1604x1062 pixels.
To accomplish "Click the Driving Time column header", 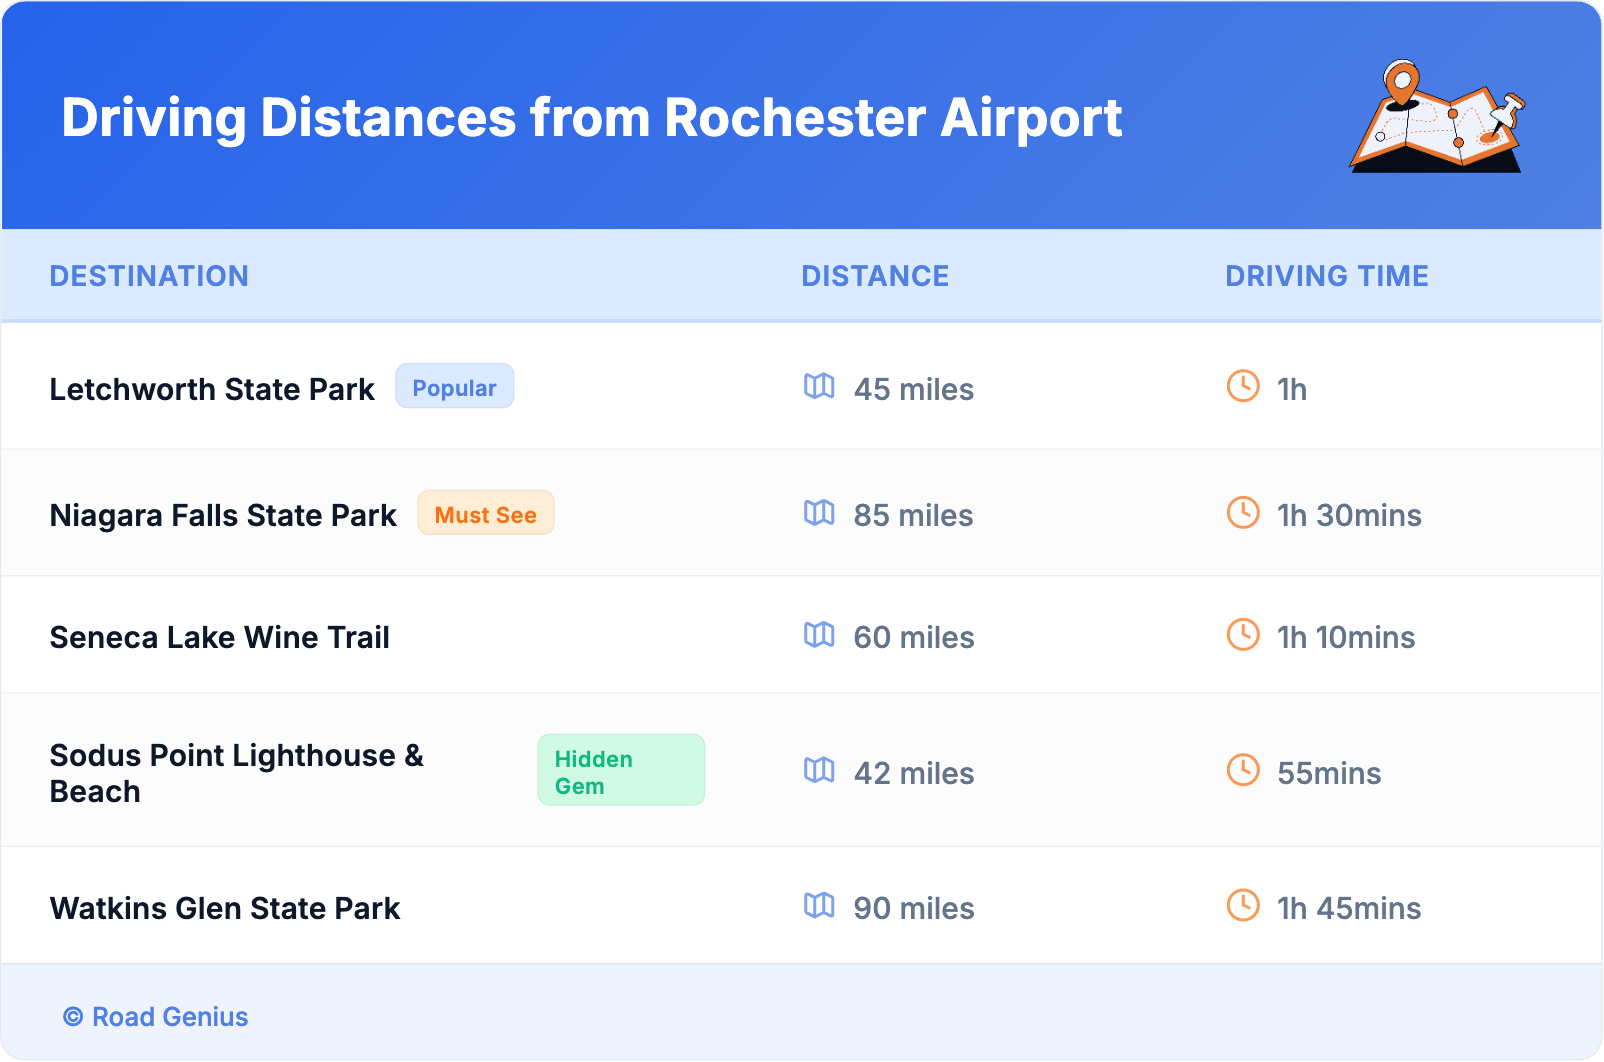I will [1326, 276].
